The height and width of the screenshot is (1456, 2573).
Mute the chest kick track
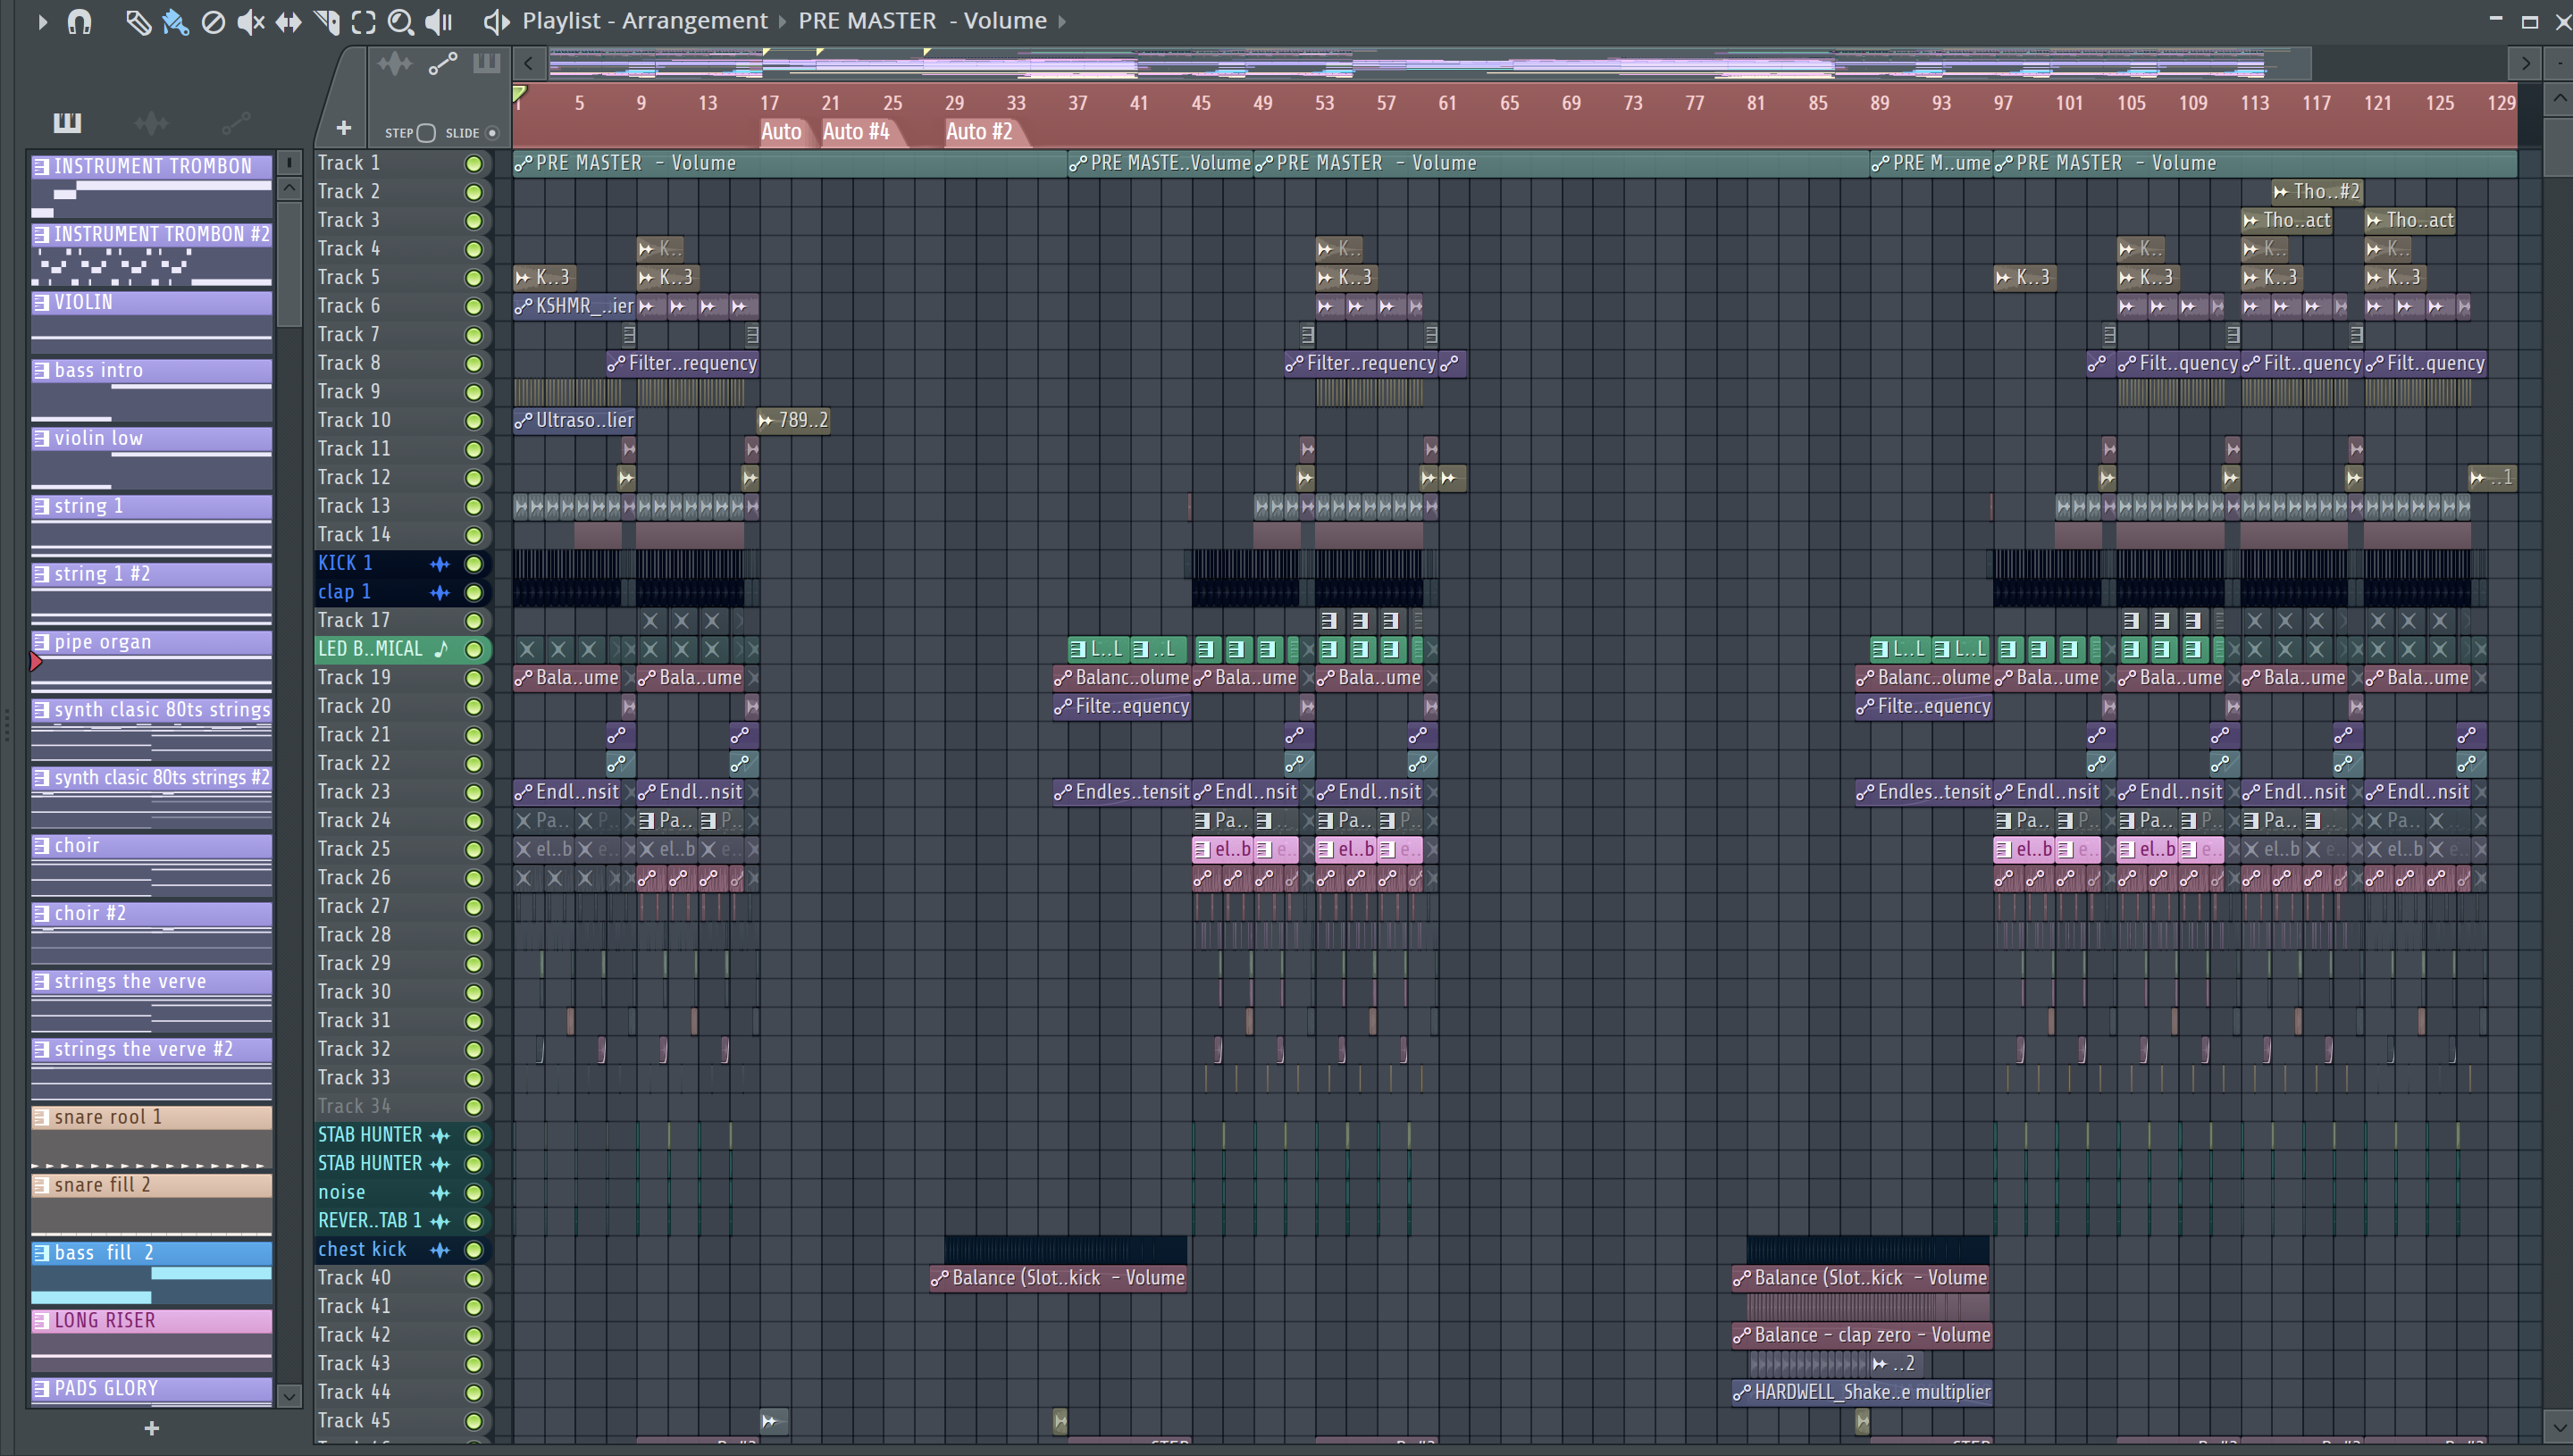[x=474, y=1250]
